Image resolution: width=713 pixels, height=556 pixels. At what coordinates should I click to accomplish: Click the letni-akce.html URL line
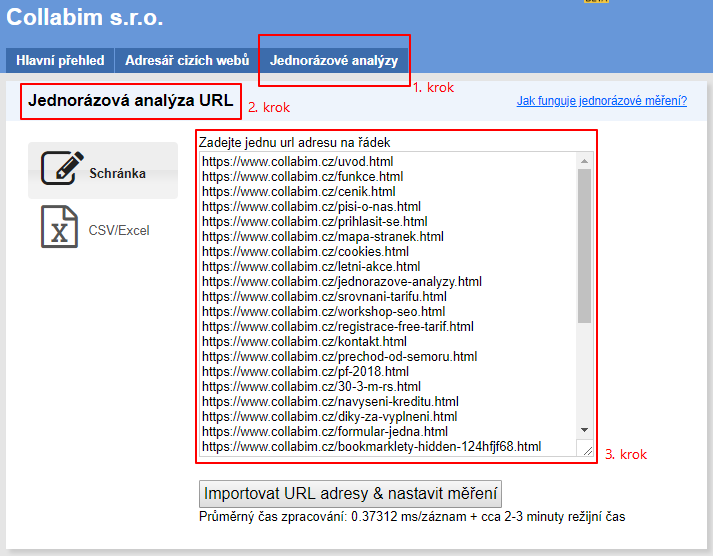point(311,266)
